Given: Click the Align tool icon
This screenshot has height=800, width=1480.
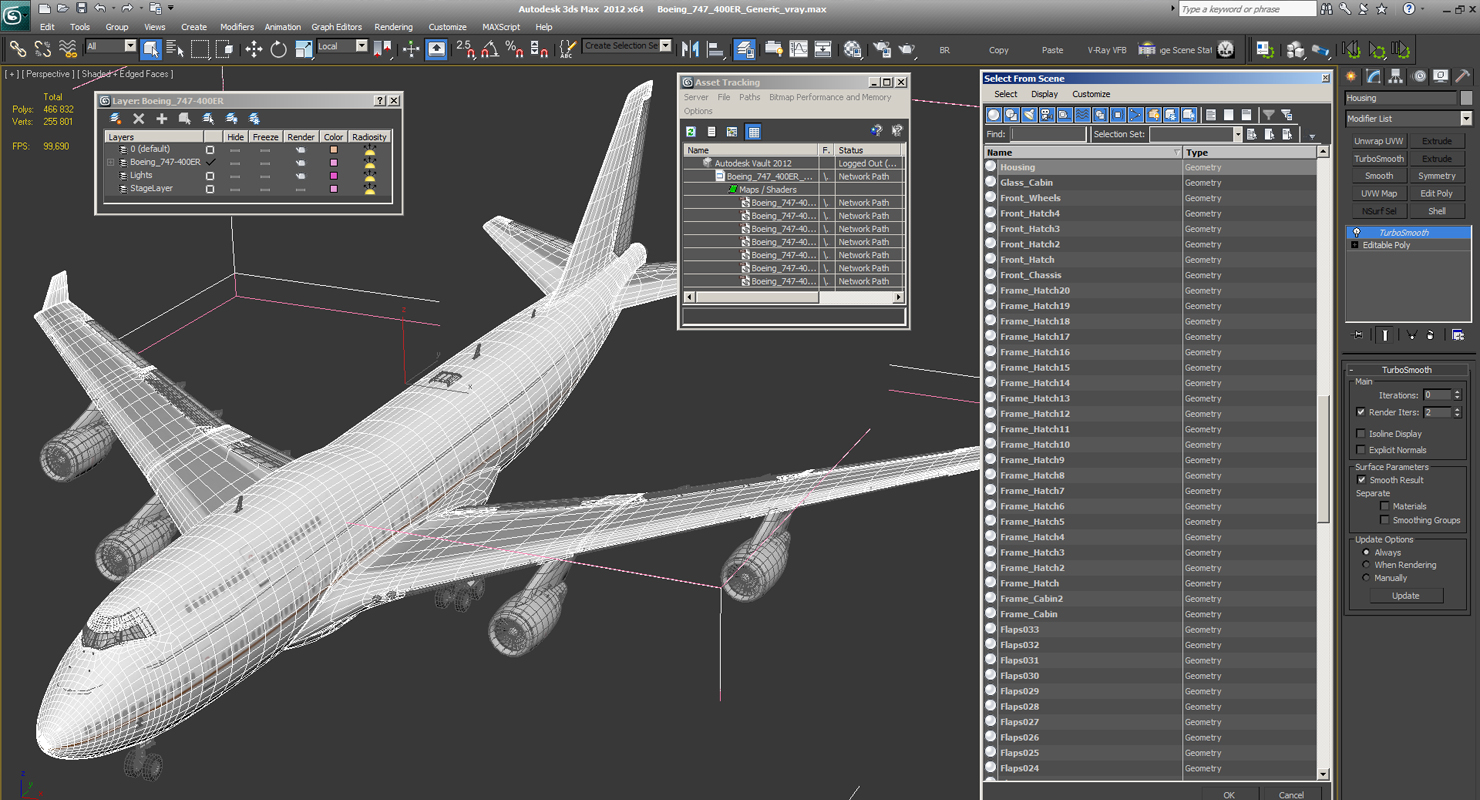Looking at the screenshot, I should pos(715,49).
